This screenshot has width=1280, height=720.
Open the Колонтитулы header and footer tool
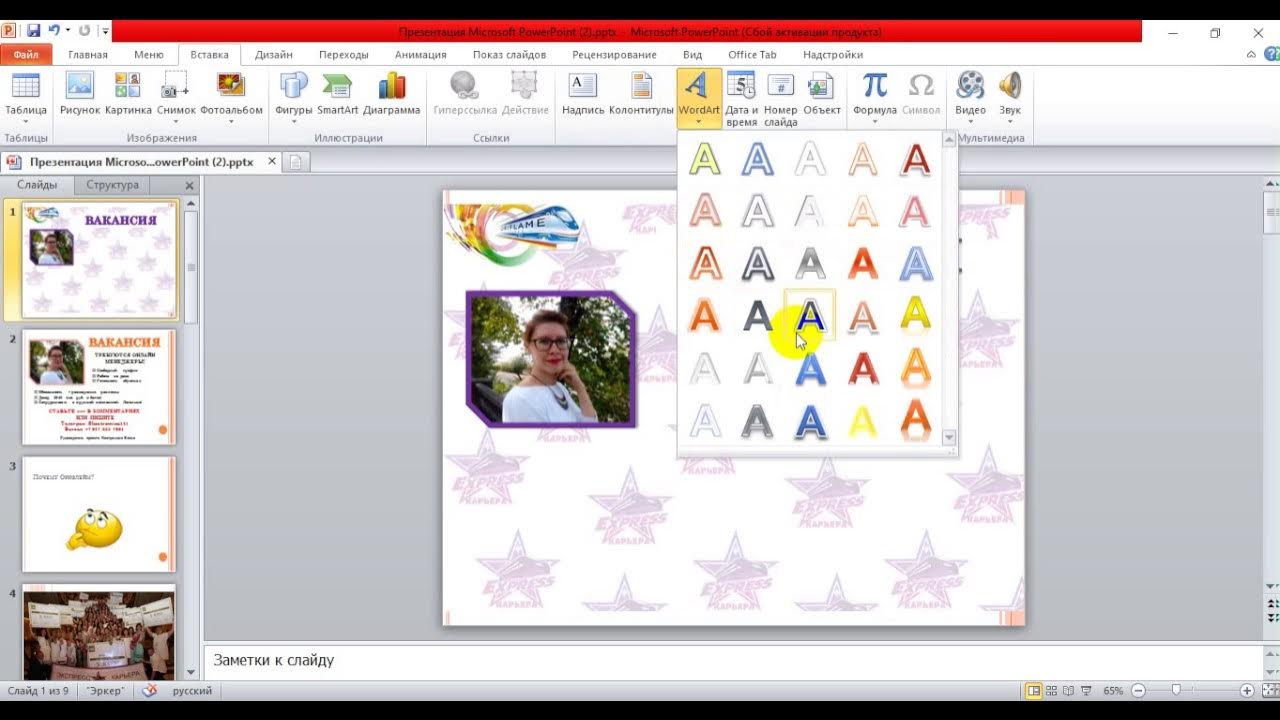641,94
